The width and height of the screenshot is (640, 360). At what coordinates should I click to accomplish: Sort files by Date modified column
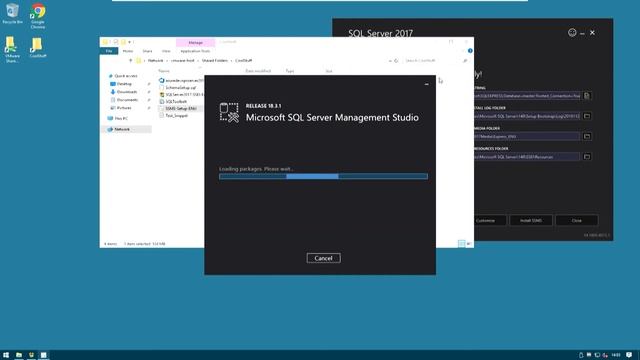(258, 71)
